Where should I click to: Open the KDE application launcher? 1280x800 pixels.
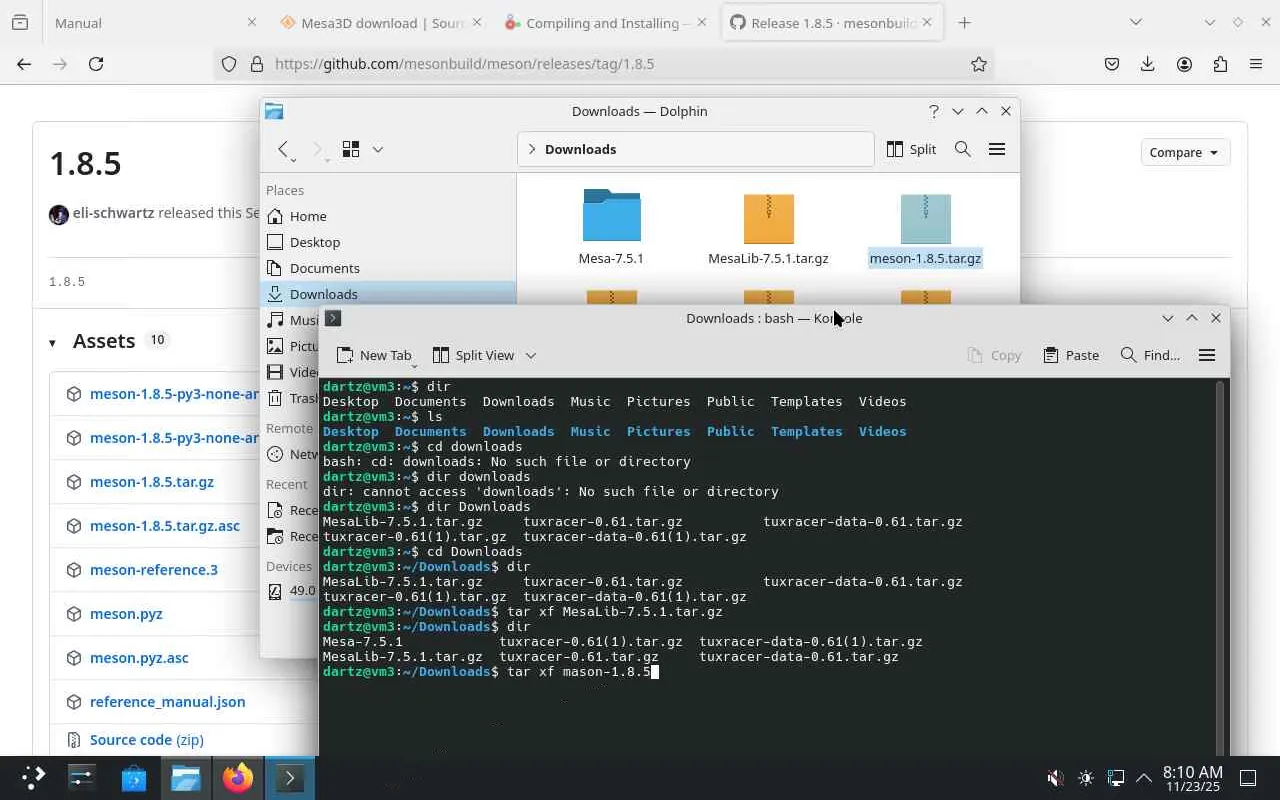click(32, 778)
